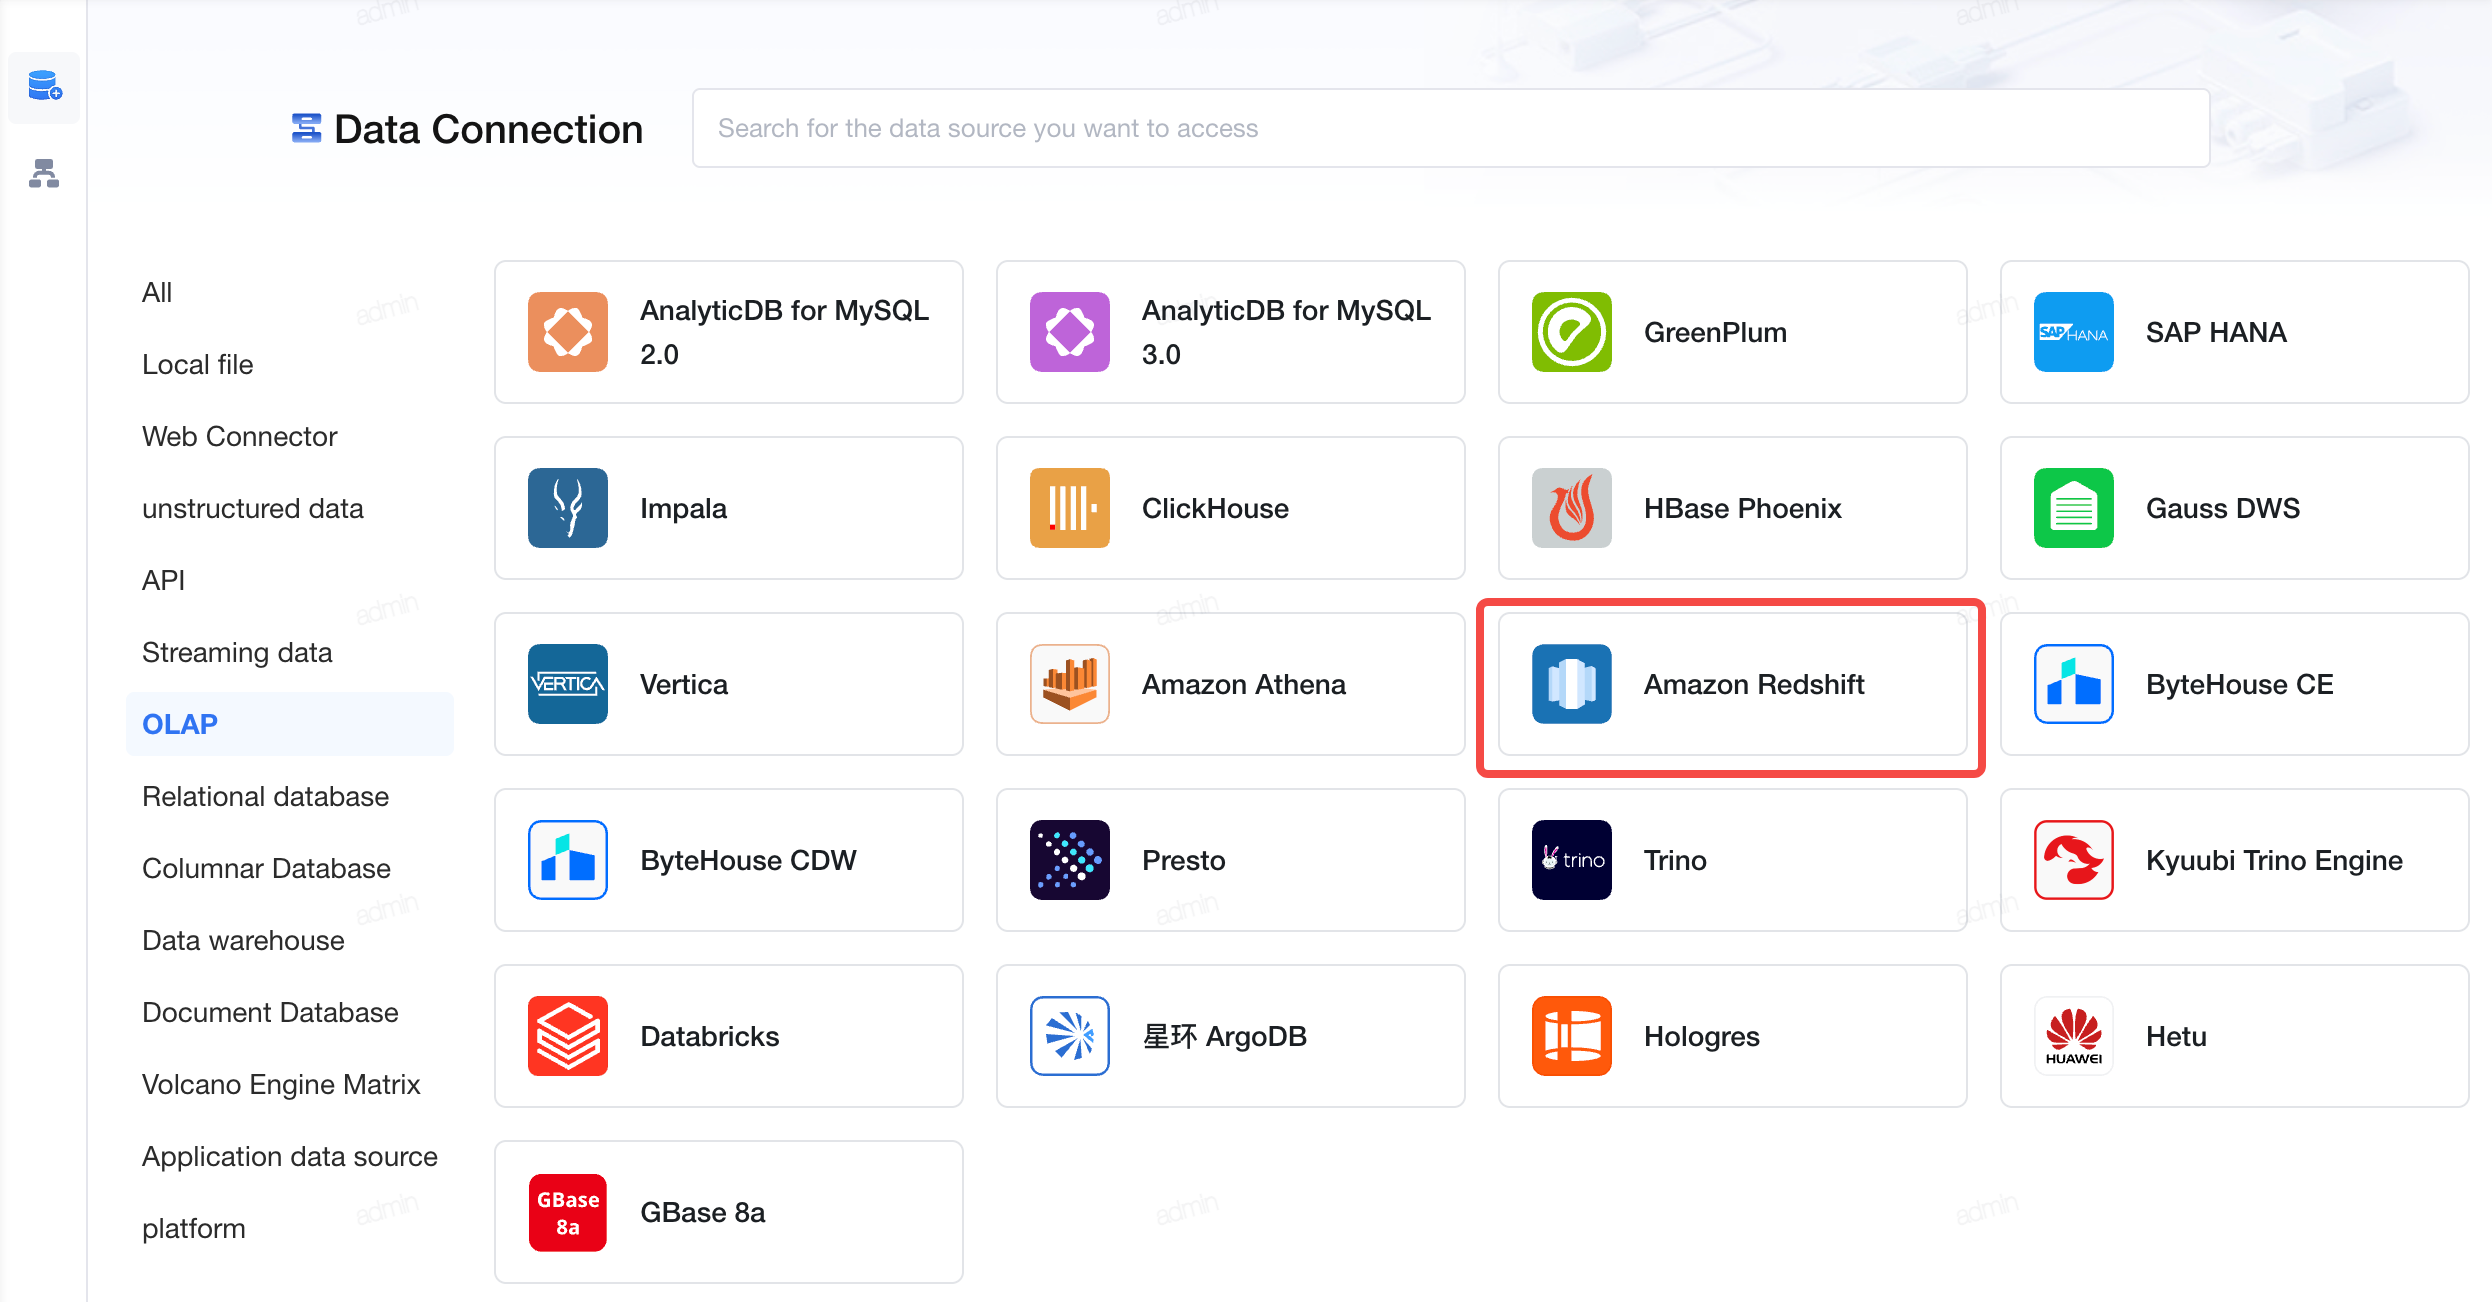The image size is (2492, 1302).
Task: Choose the SAP HANA icon
Action: point(2073,332)
